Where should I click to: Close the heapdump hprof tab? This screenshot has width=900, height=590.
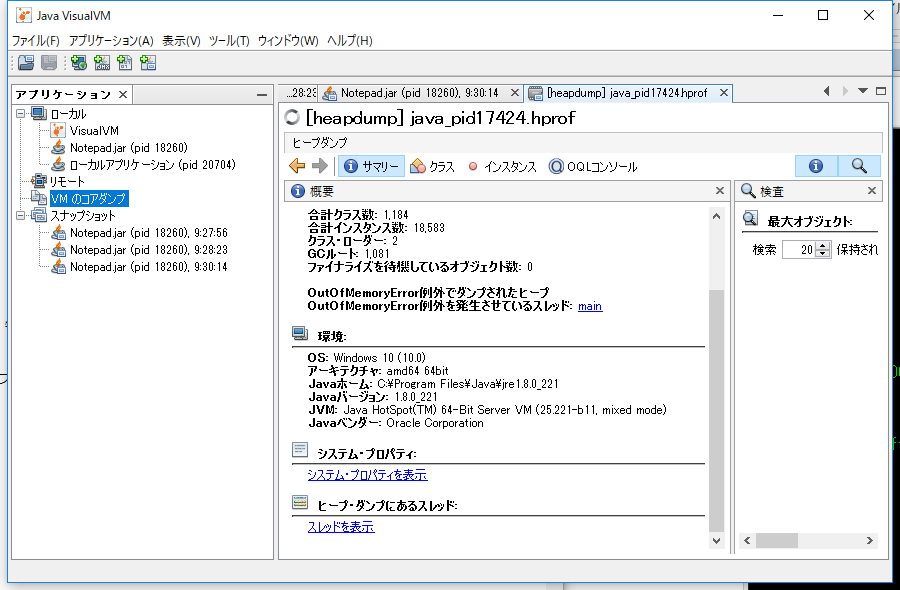tap(724, 92)
